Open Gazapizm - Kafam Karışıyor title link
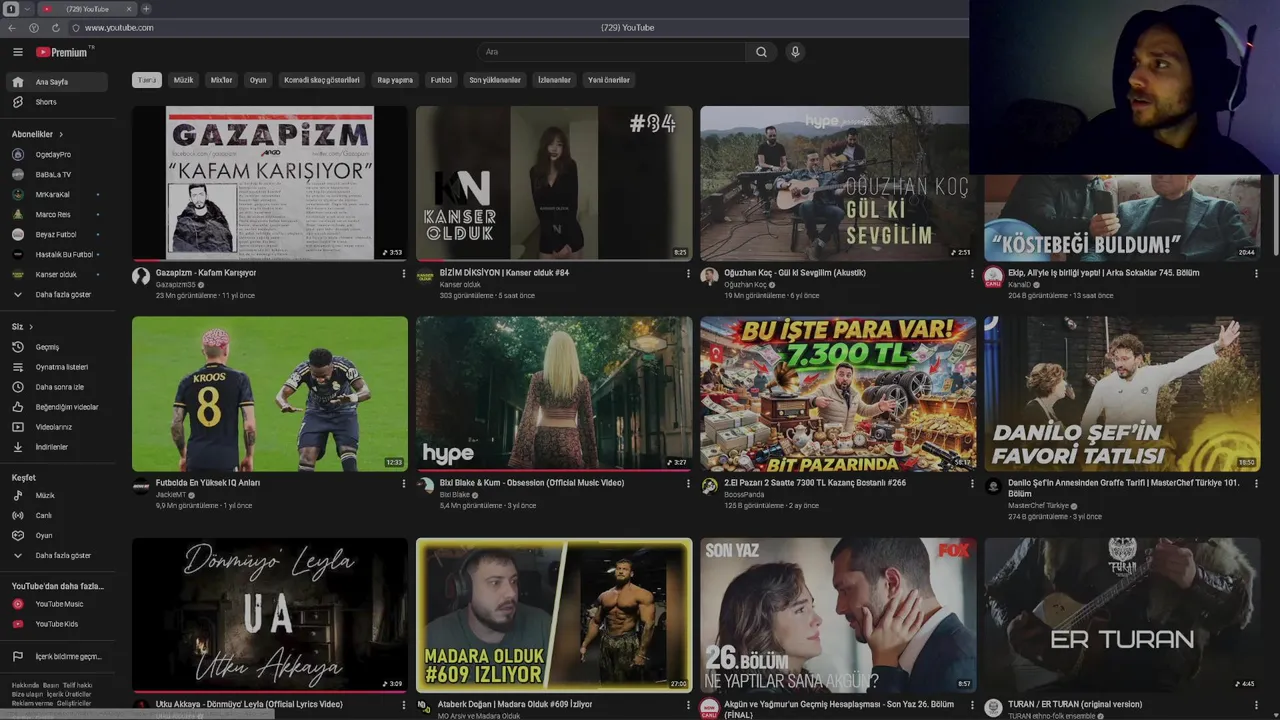The image size is (1280, 720). coord(206,273)
